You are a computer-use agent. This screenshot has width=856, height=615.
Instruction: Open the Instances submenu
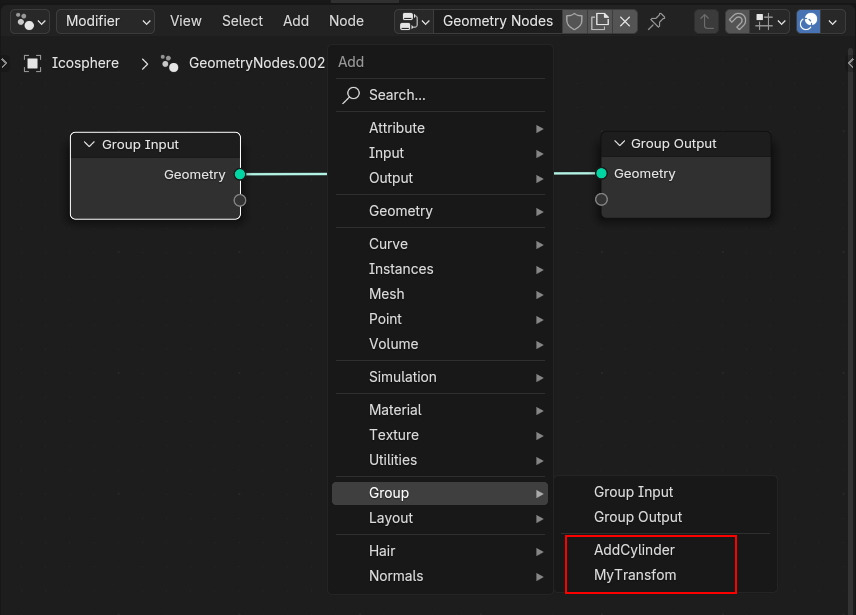(x=440, y=269)
